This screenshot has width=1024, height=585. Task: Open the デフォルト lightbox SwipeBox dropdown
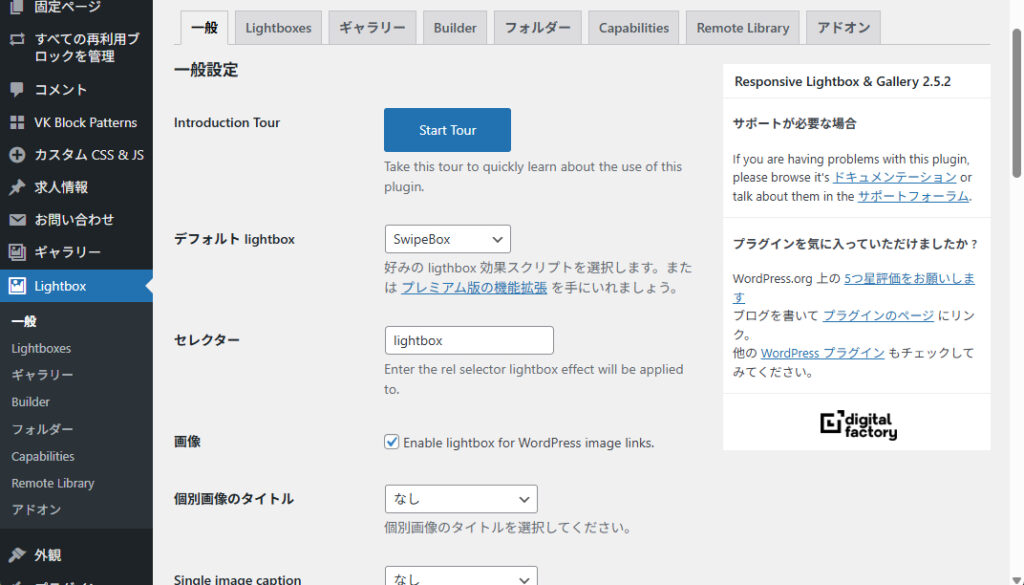click(447, 239)
